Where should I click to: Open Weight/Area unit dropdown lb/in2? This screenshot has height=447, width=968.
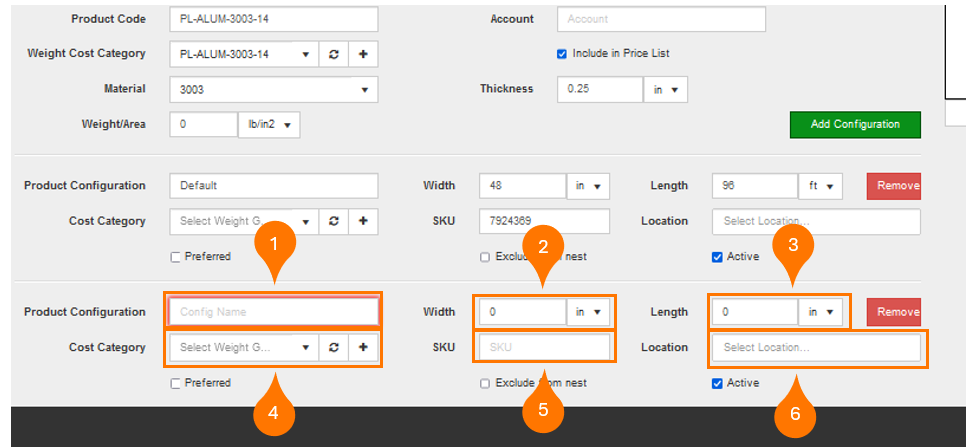click(268, 125)
